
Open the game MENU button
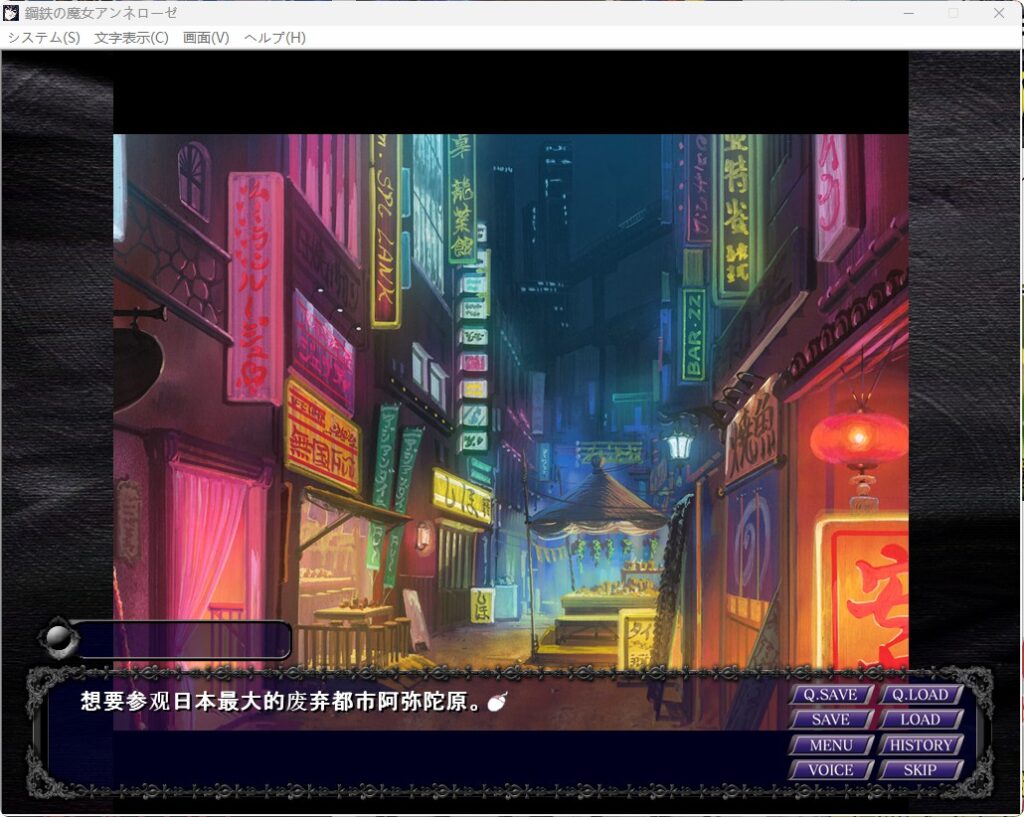831,745
